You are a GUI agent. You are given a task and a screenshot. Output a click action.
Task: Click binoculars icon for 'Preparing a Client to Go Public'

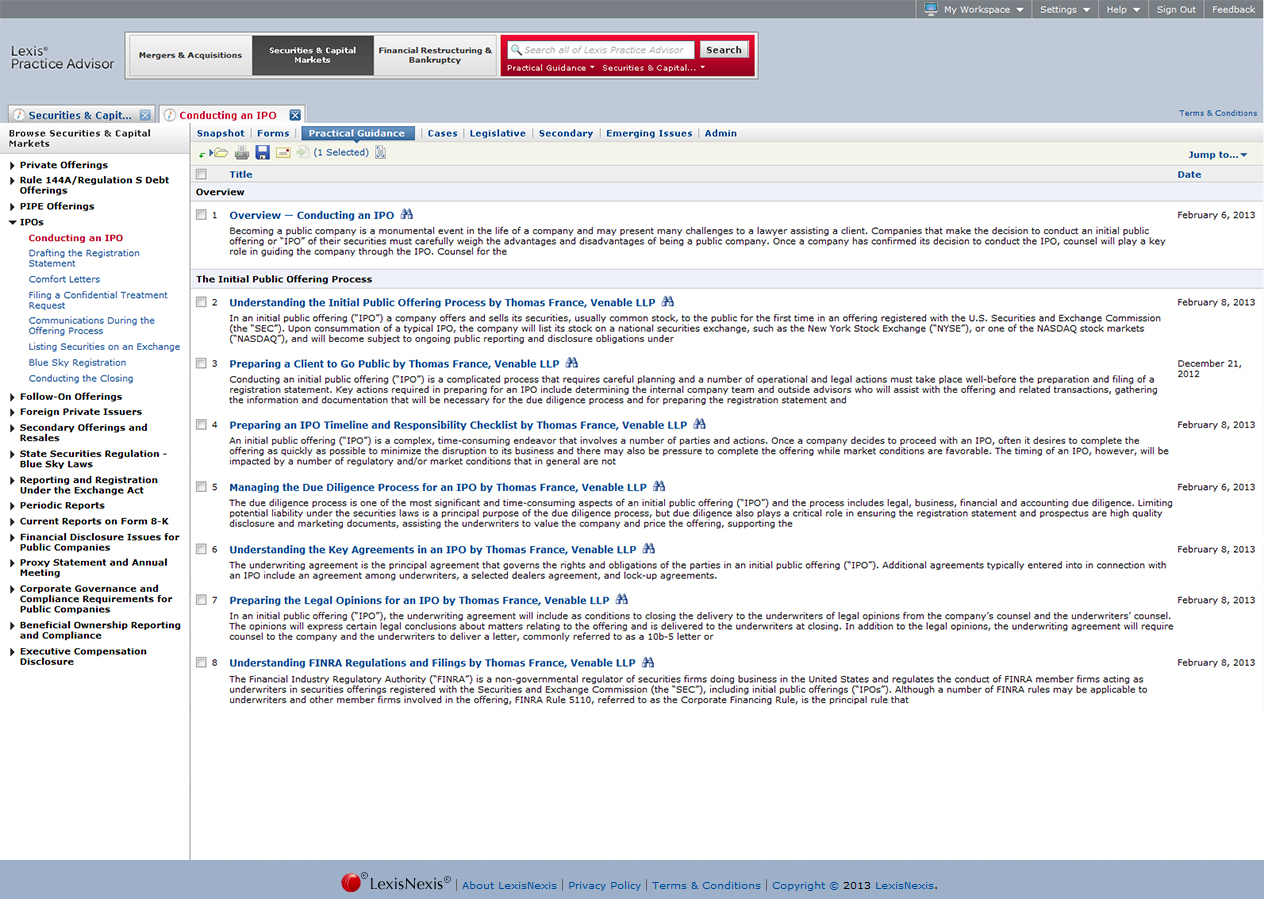coord(572,364)
